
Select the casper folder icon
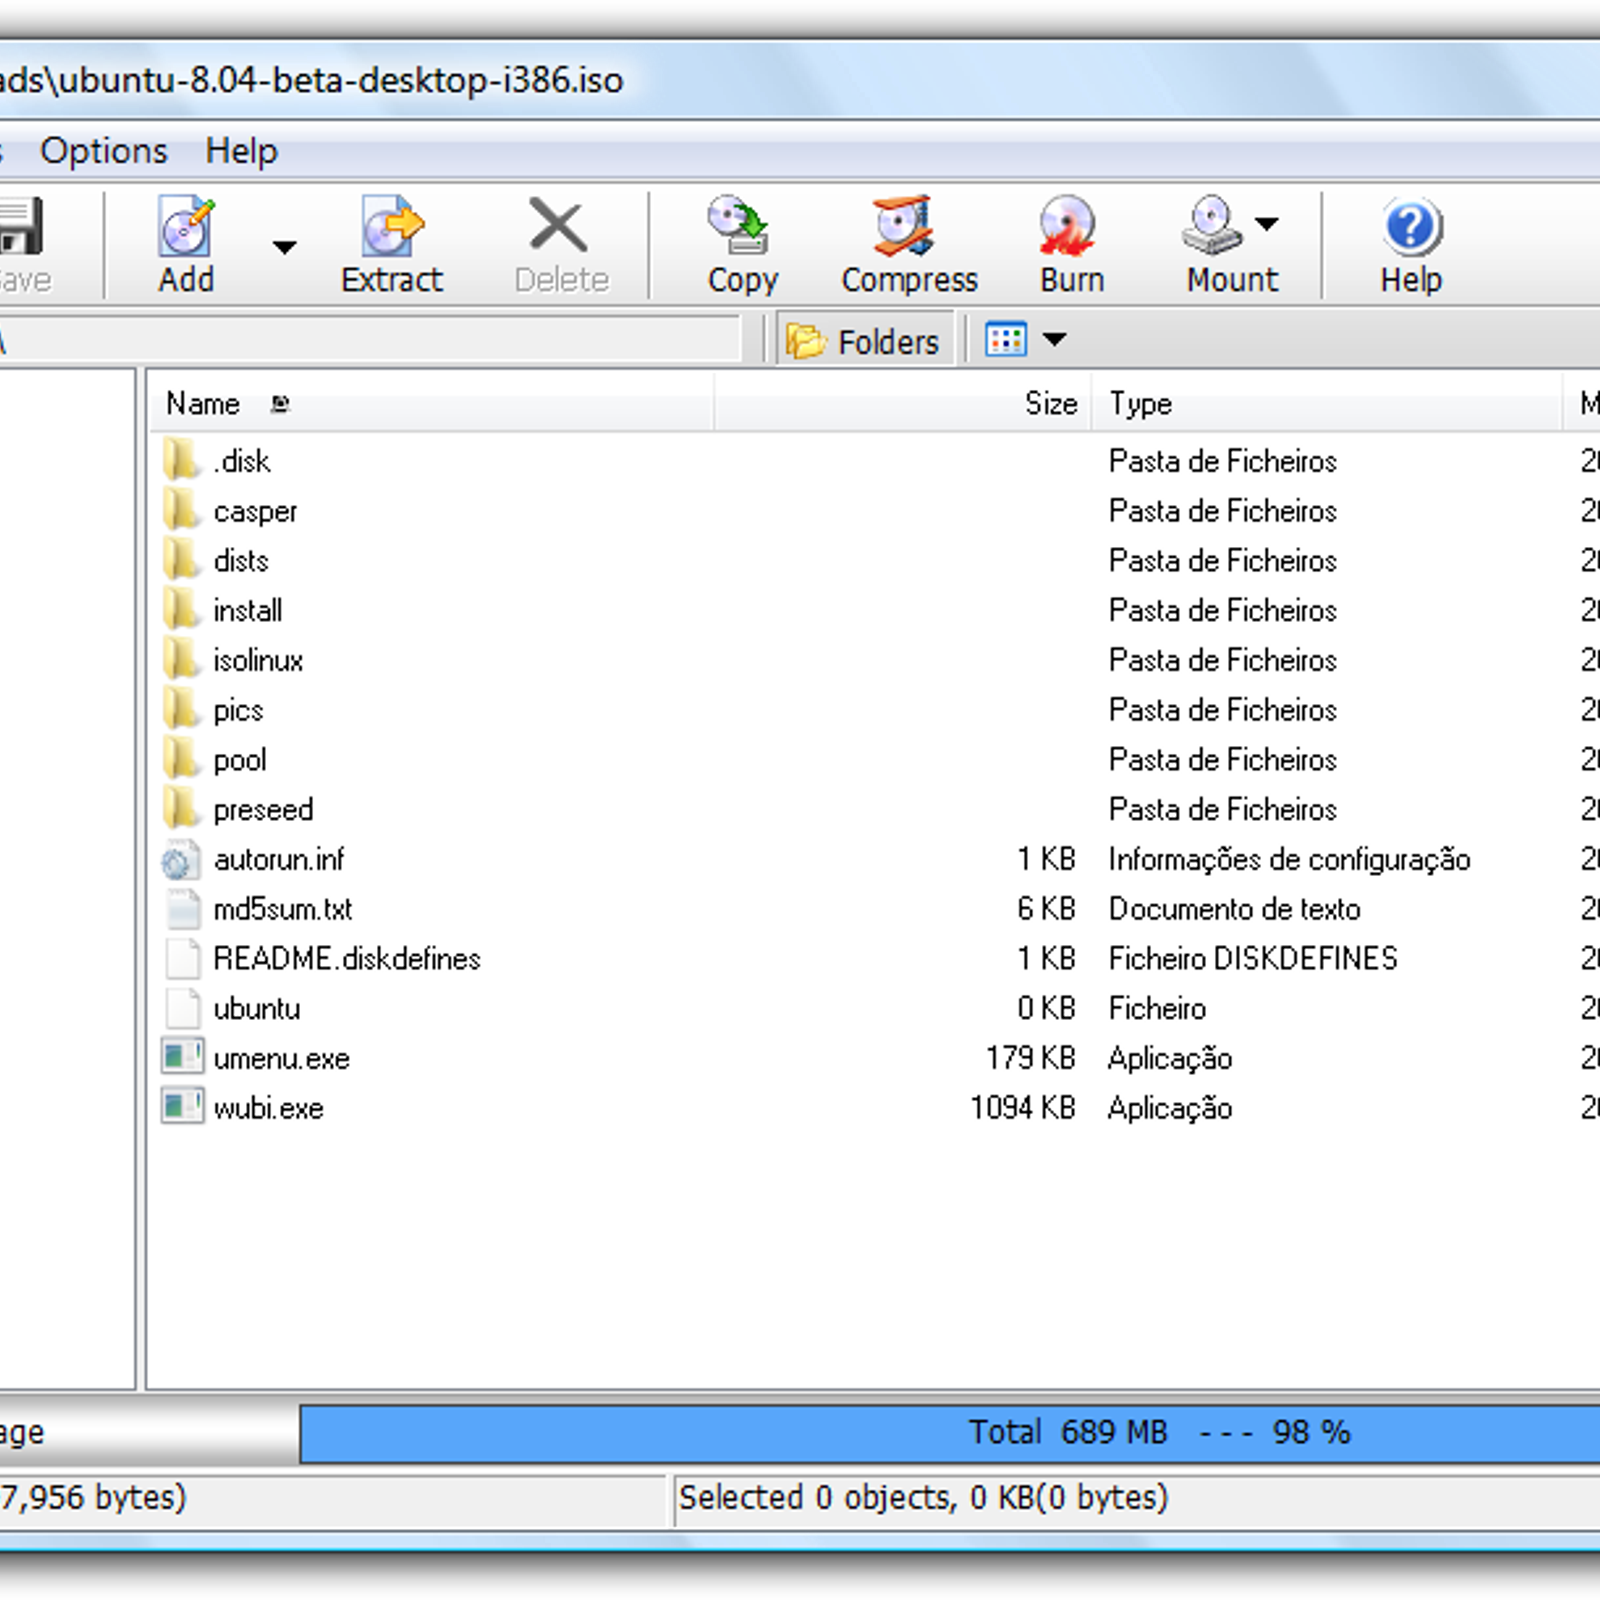click(182, 510)
